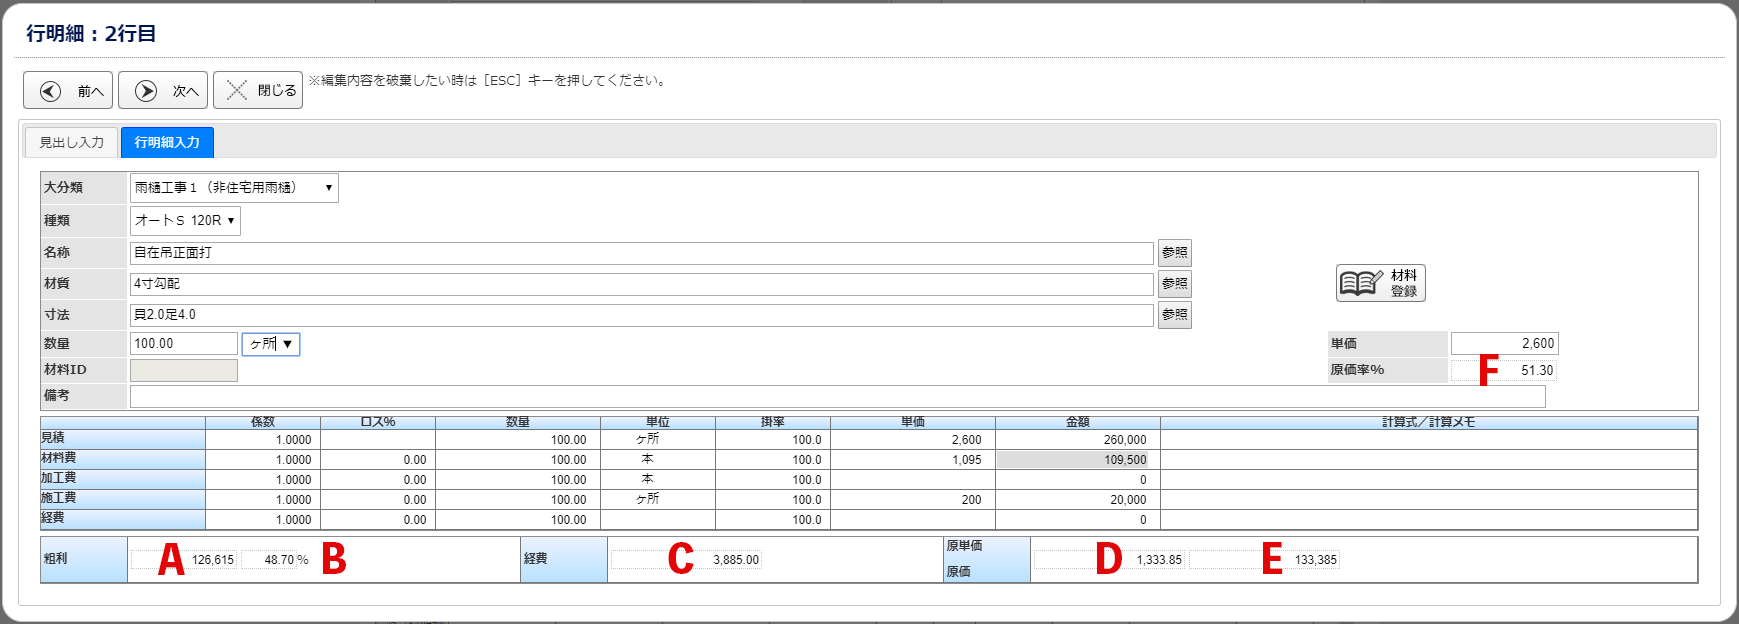Screen dimensions: 1739x624
Task: Click the 数量 field showing 100.00
Action: click(183, 344)
